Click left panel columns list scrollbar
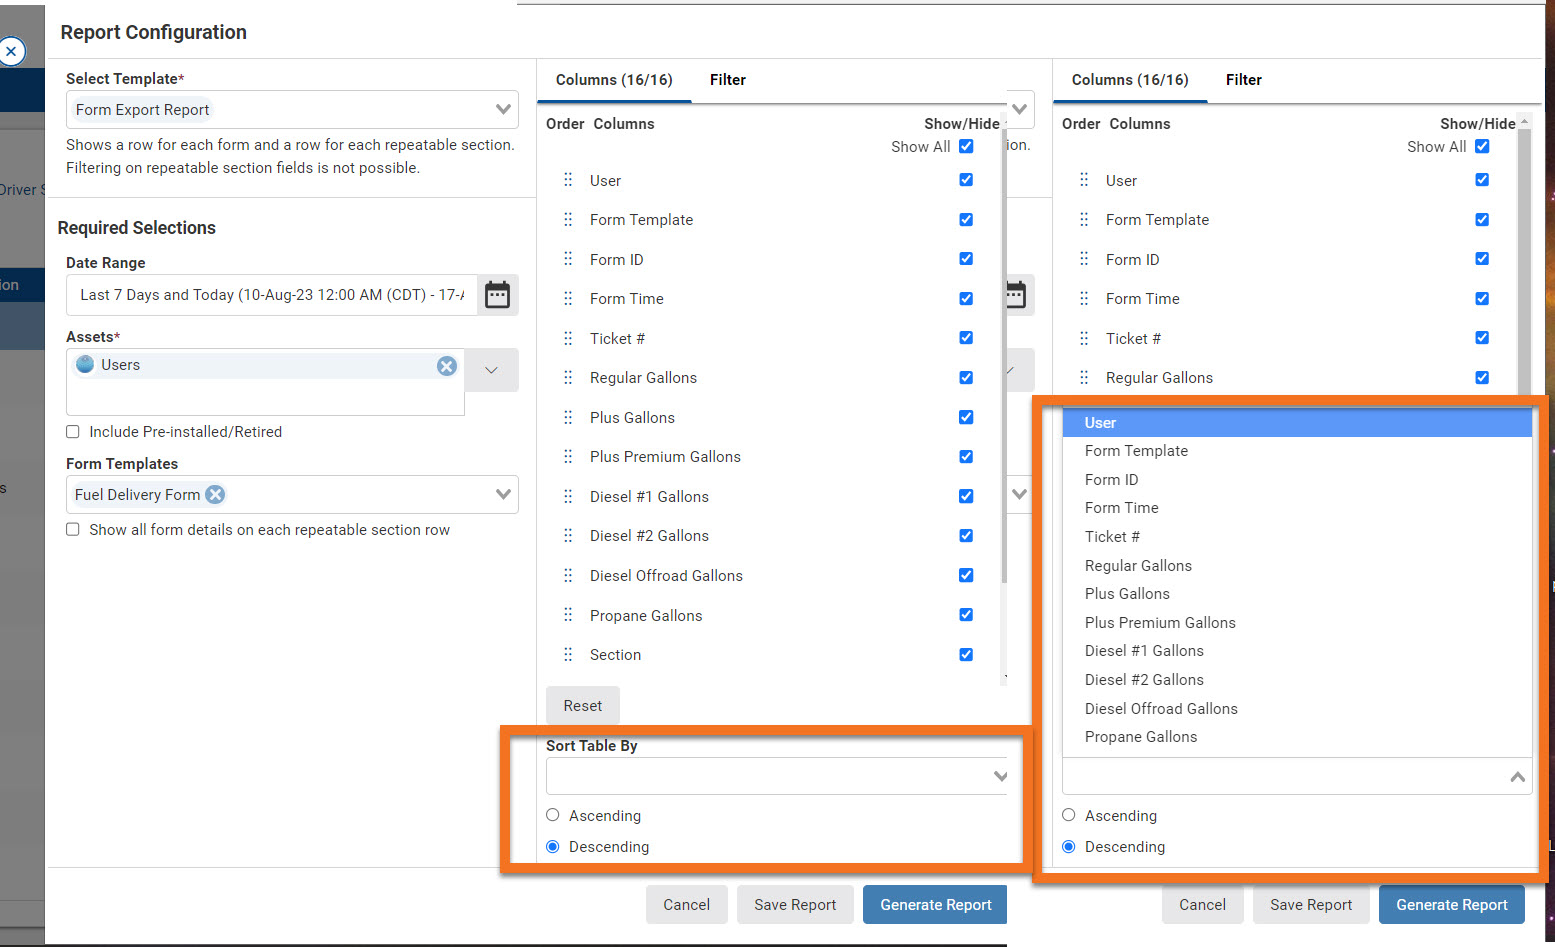Image resolution: width=1555 pixels, height=947 pixels. (x=1004, y=355)
